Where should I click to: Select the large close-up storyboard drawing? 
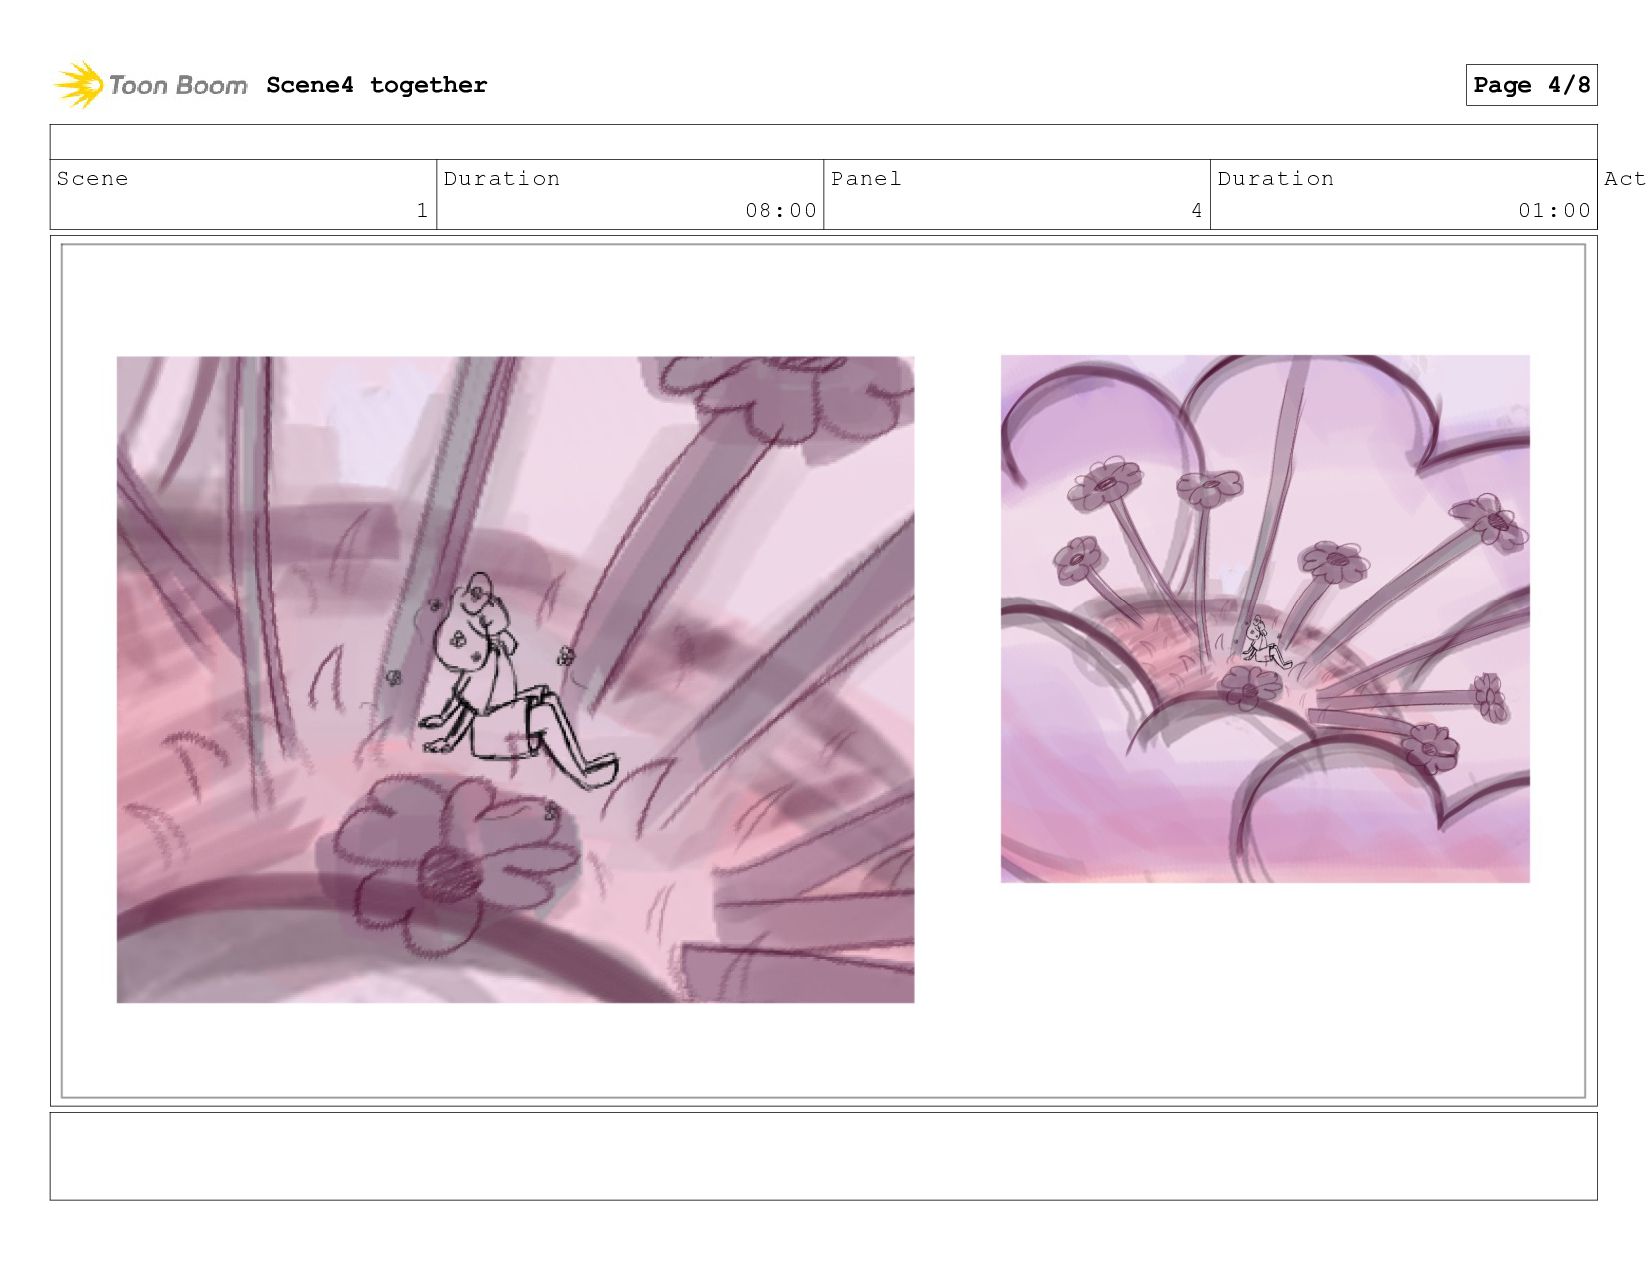point(515,680)
